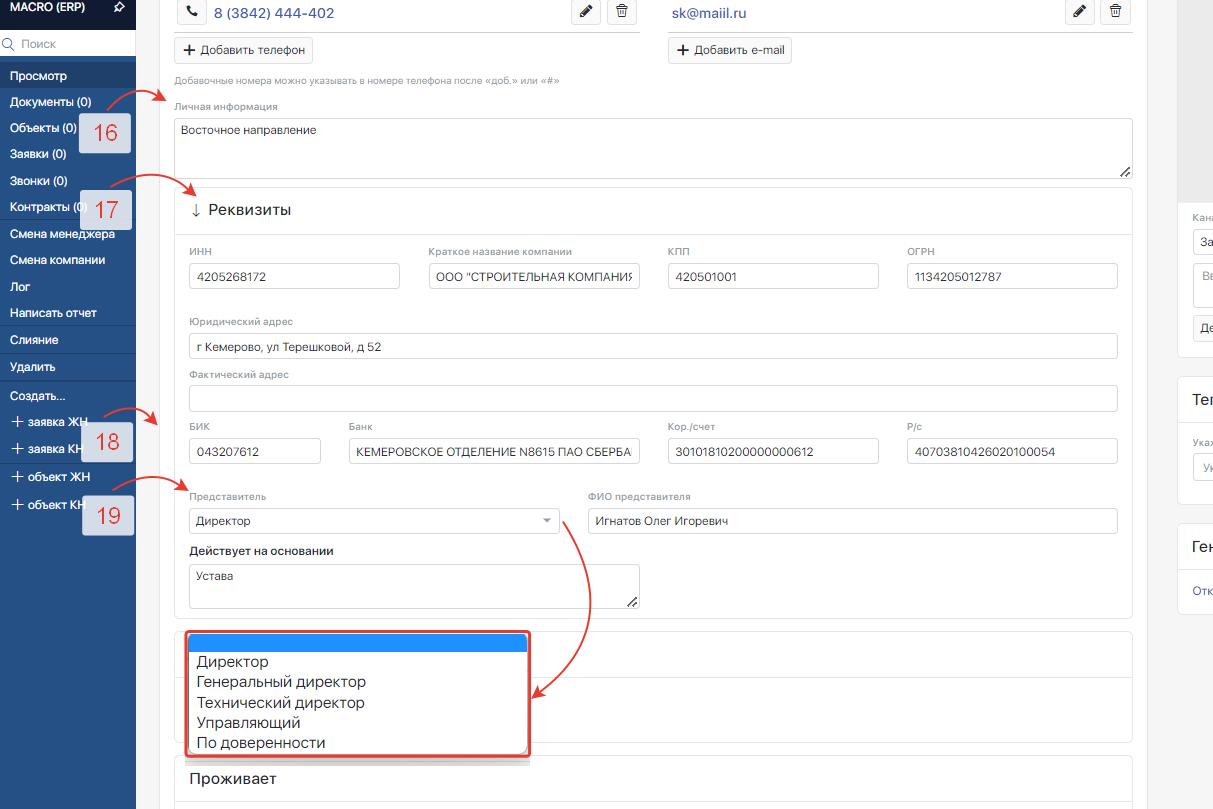Viewport: 1213px width, 809px height.
Task: Open Документы (0) in the sidebar
Action: point(50,102)
